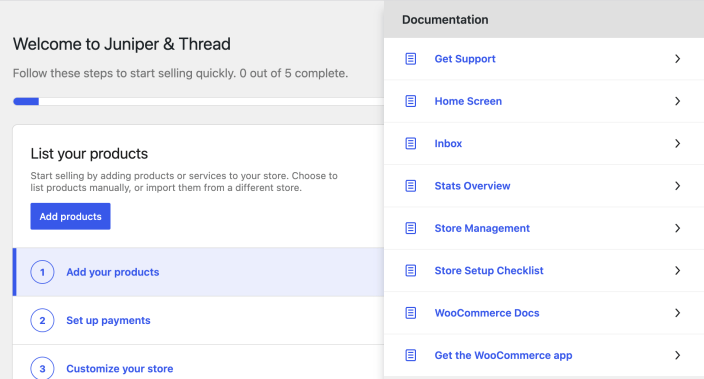Open the Get Support chevron arrow
Viewport: 704px width, 379px height.
point(678,59)
